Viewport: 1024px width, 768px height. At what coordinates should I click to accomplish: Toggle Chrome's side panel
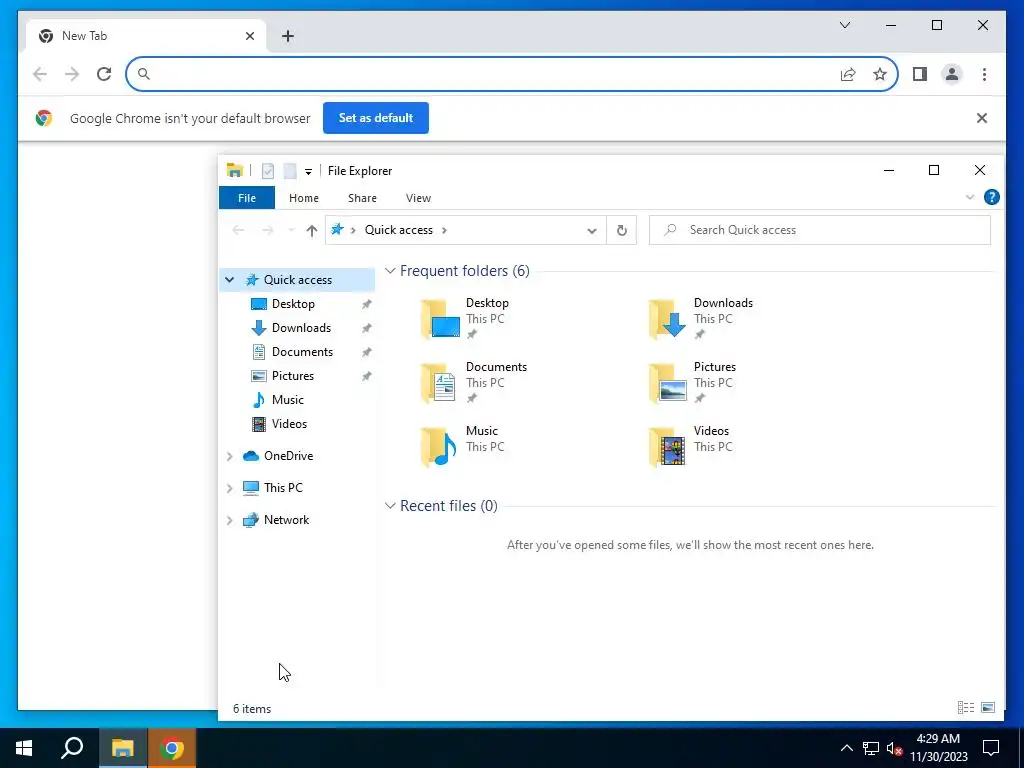pyautogui.click(x=920, y=74)
